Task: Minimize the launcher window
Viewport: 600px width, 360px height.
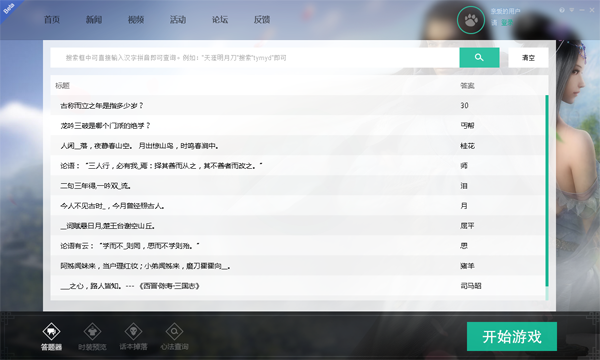Action: point(582,10)
